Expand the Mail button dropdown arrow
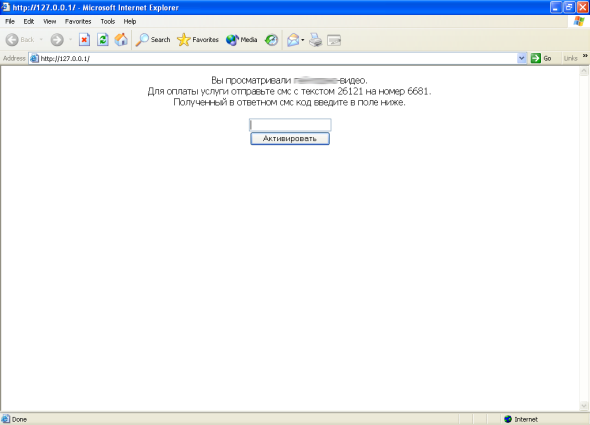 click(x=303, y=40)
